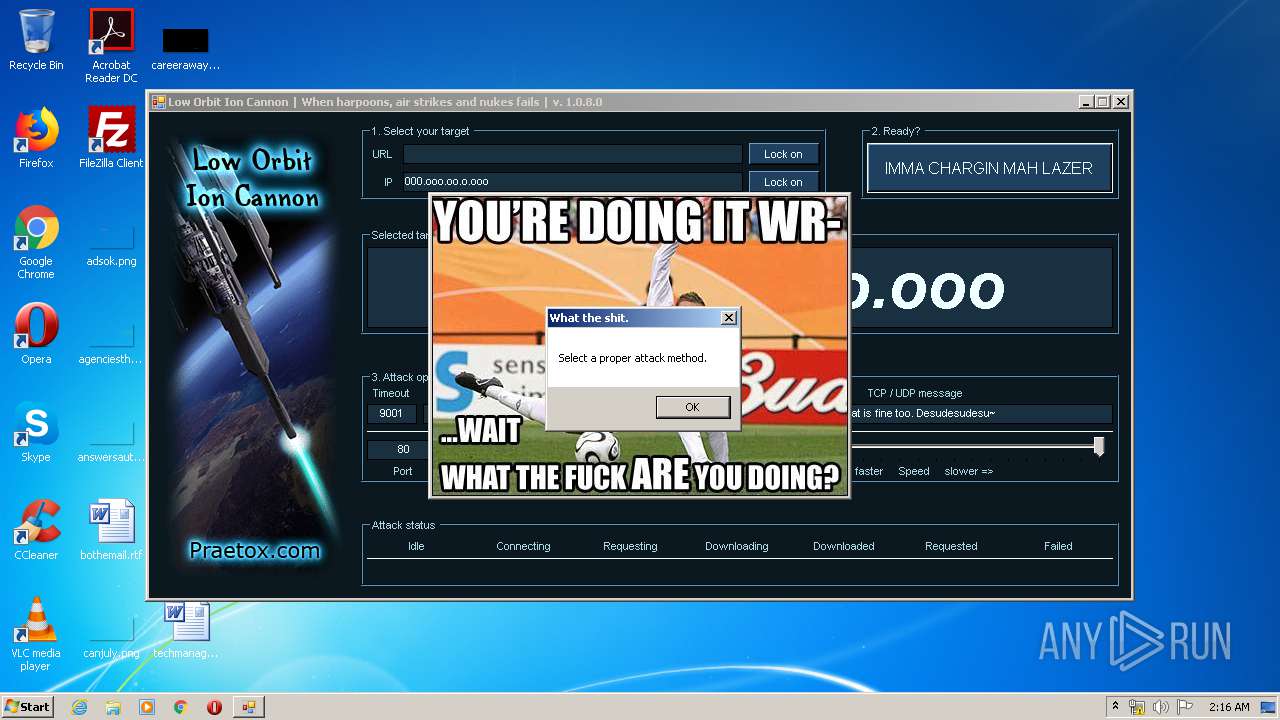Click OK in the 'What the shit.' dialog
1280x720 pixels.
coord(692,407)
